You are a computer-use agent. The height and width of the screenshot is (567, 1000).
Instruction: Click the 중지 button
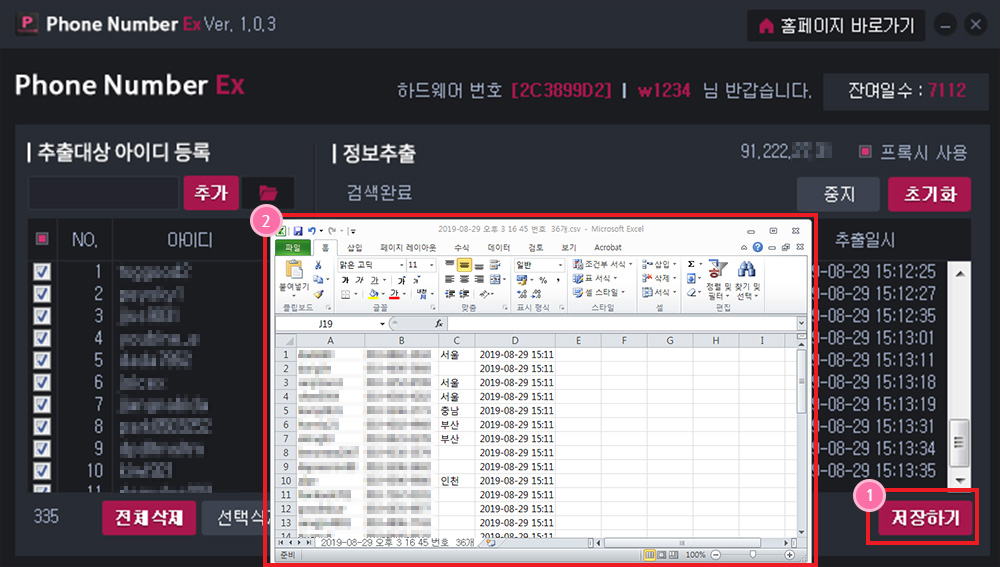[838, 194]
